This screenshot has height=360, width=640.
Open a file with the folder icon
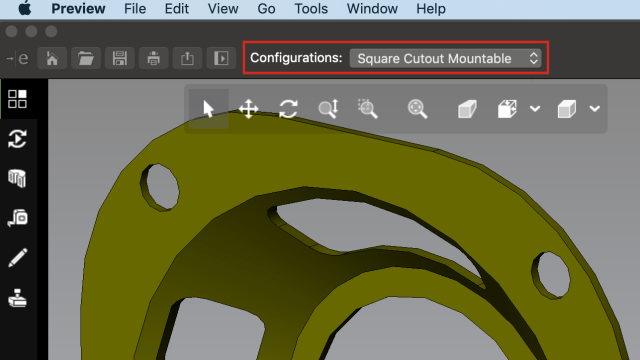click(86, 58)
